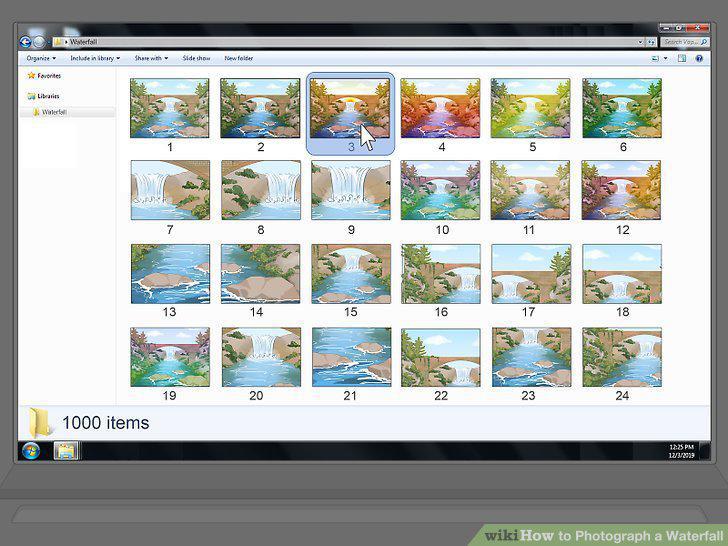Select yellow-green tinted photo 5
The width and height of the screenshot is (728, 546).
(x=531, y=108)
